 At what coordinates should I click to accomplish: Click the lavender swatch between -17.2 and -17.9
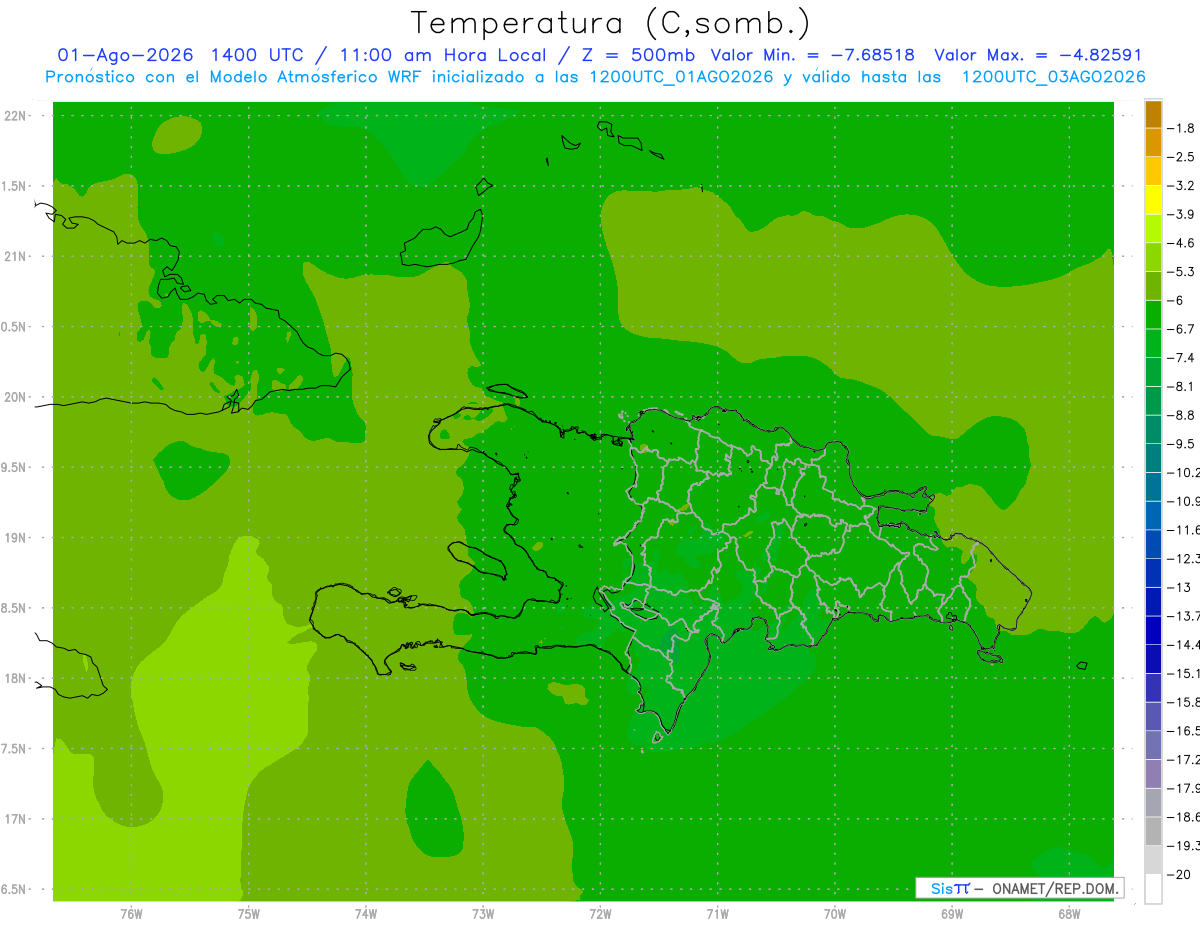(x=1153, y=774)
